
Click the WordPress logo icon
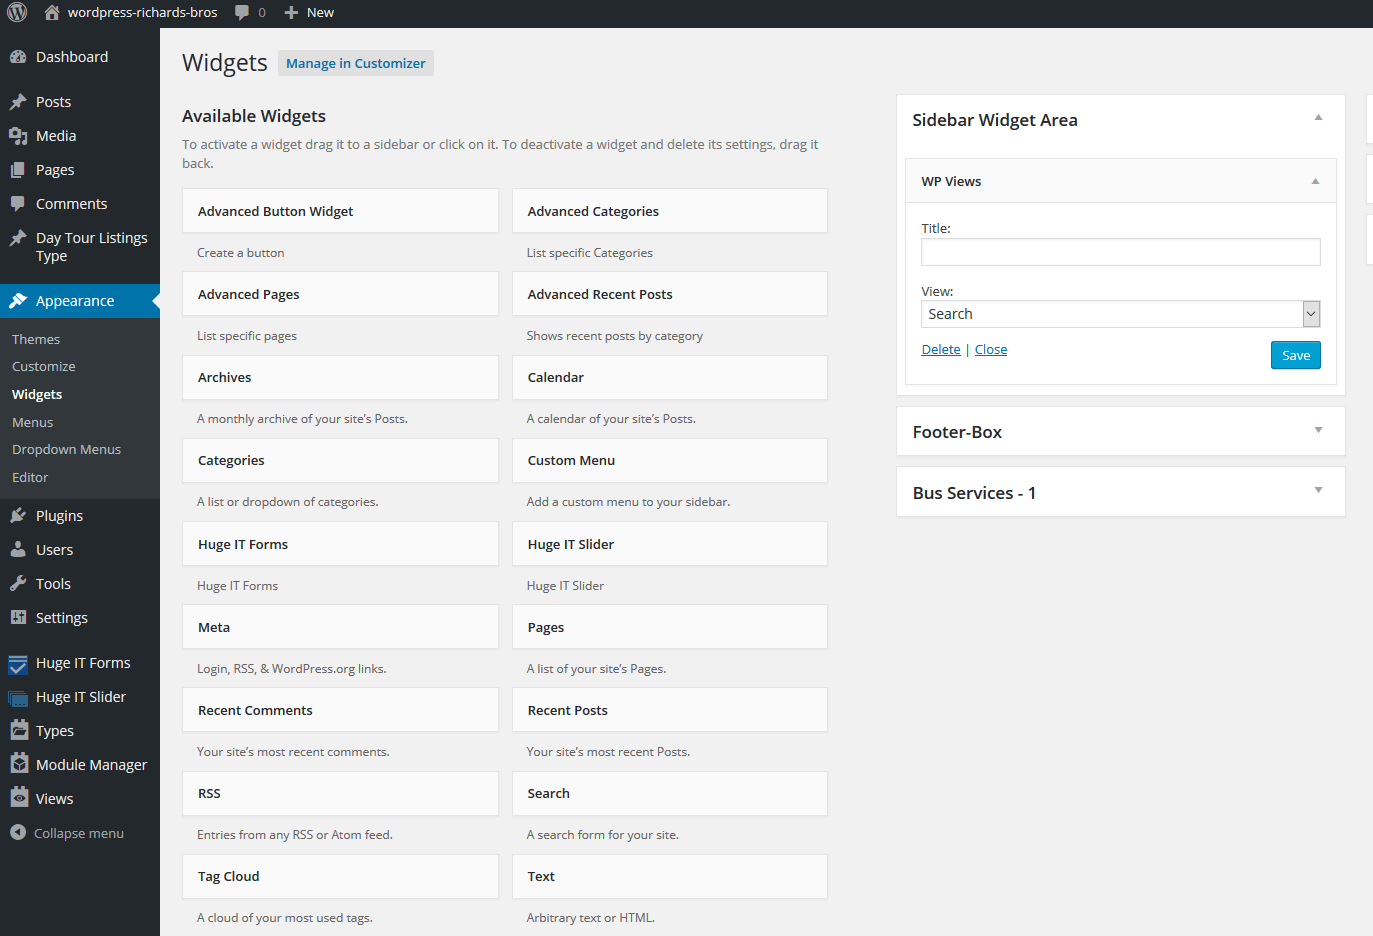17,12
